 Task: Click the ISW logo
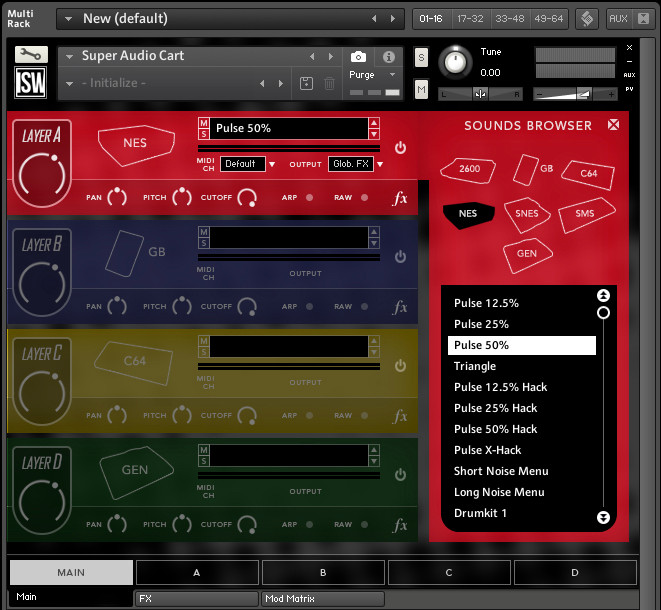coord(31,82)
